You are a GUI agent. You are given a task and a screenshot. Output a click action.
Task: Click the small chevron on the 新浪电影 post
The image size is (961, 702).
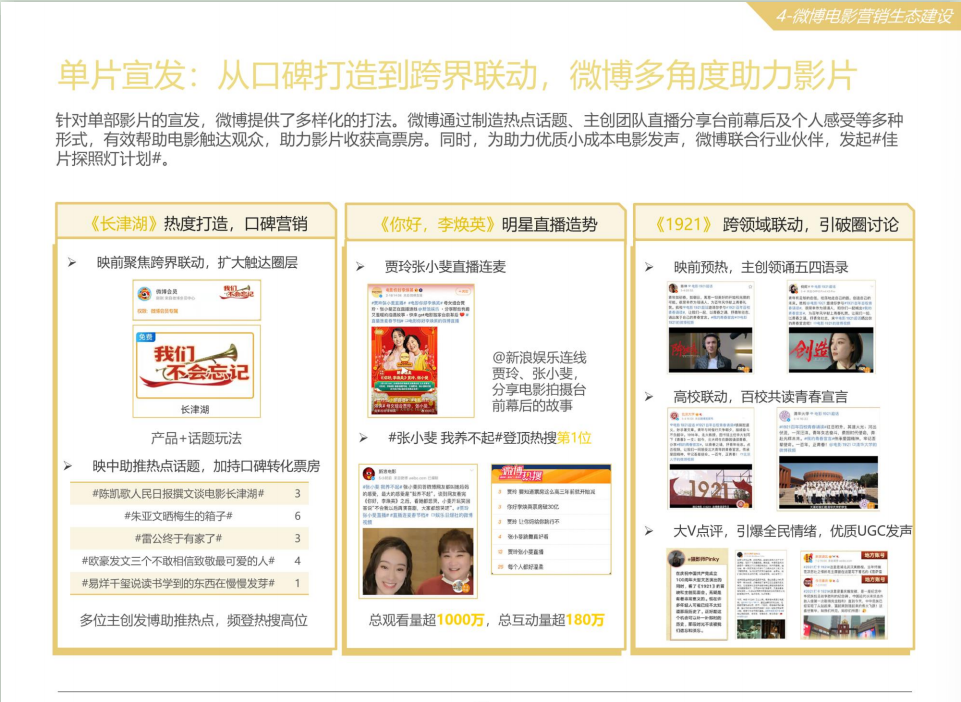(471, 470)
